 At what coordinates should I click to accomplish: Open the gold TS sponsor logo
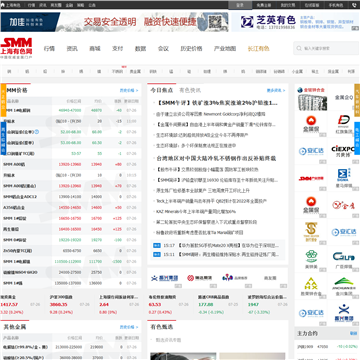(x=311, y=232)
